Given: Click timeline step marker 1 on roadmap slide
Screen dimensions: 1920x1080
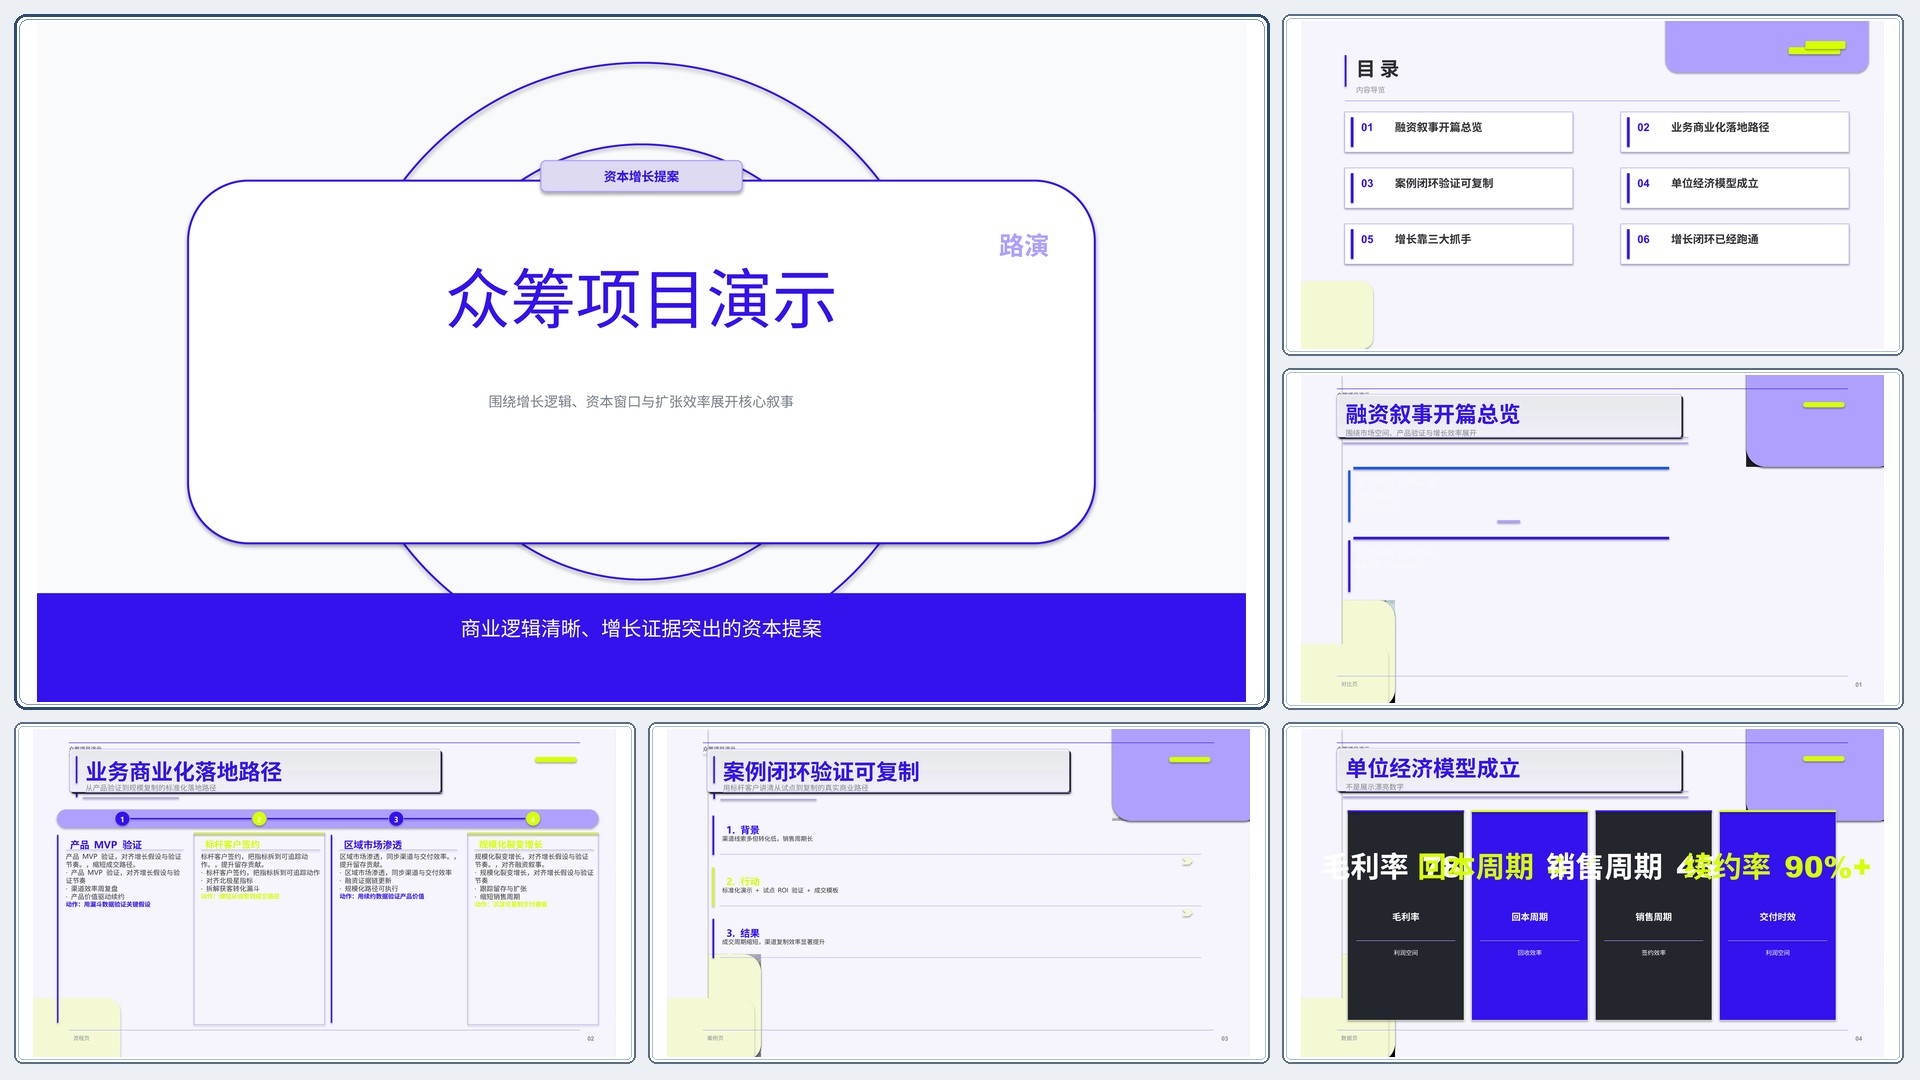Looking at the screenshot, I should click(122, 819).
